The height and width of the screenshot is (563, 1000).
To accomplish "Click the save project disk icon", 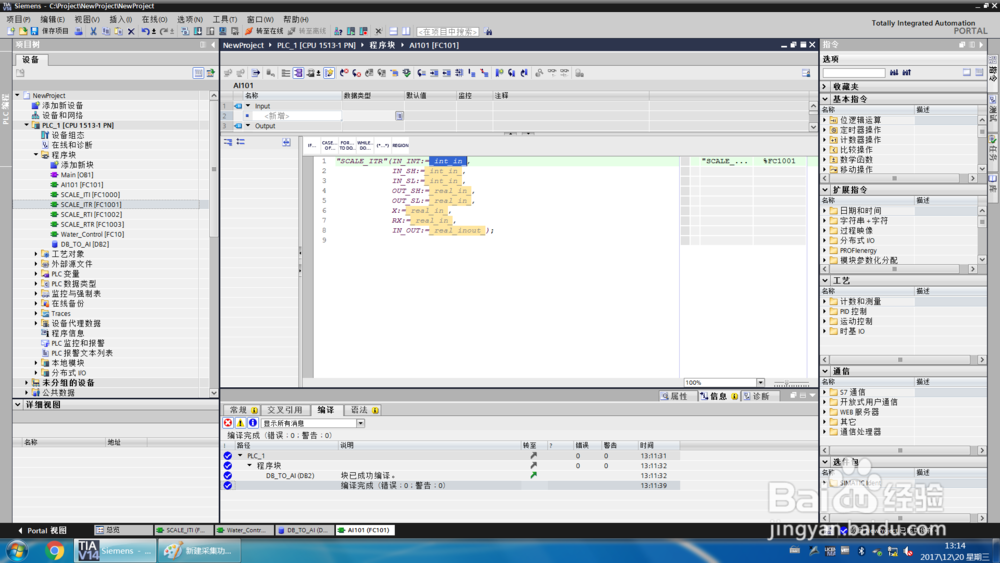I will tap(34, 31).
